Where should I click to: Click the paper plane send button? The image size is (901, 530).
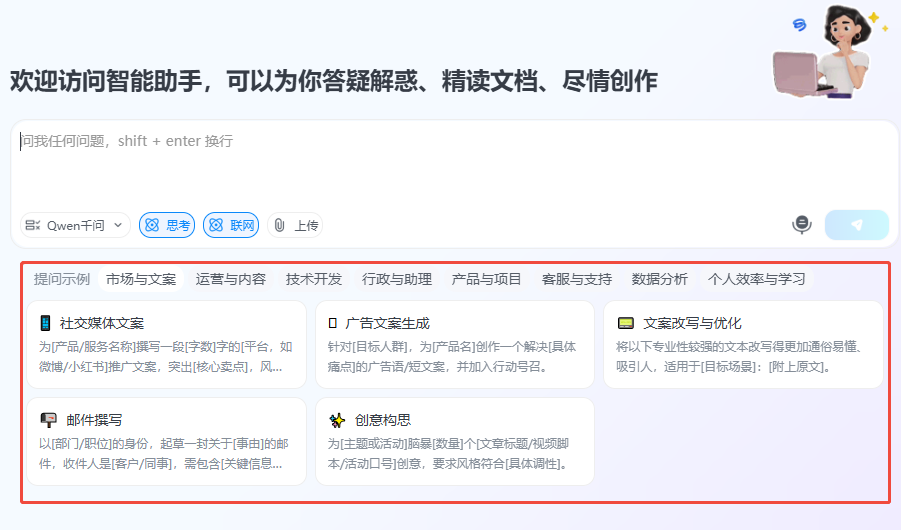click(856, 225)
